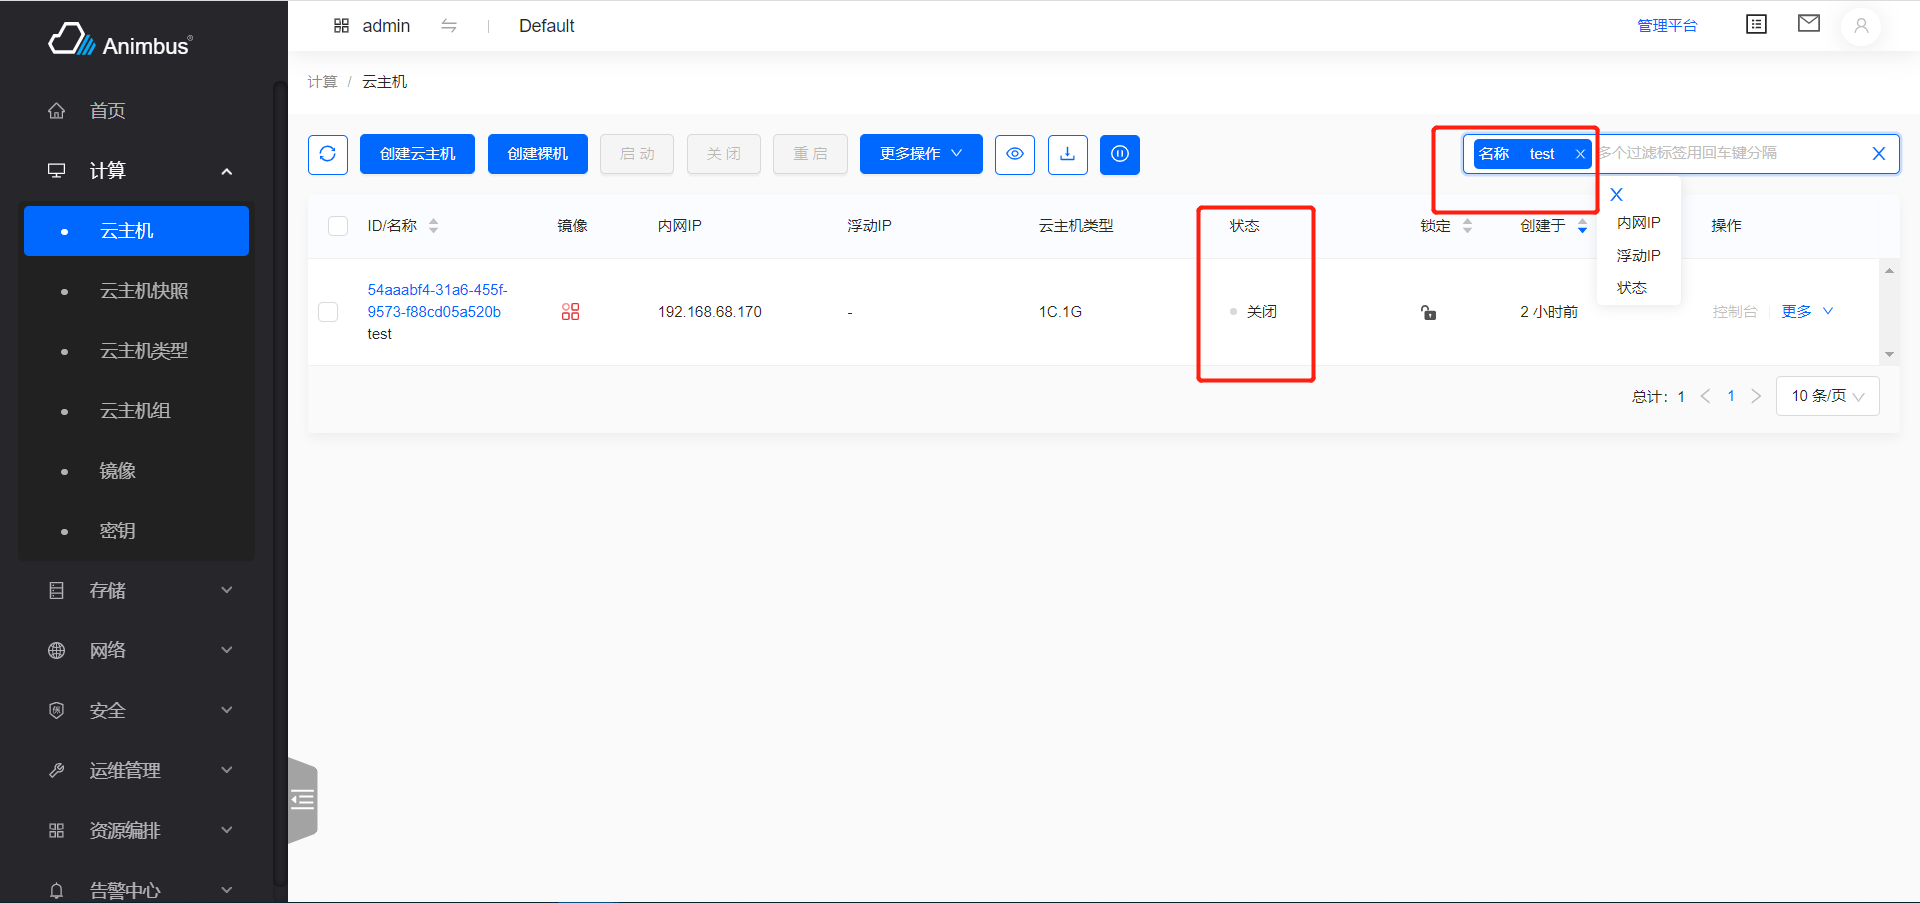The height and width of the screenshot is (903, 1920).
Task: Click the disabled 关闭 button
Action: point(724,154)
